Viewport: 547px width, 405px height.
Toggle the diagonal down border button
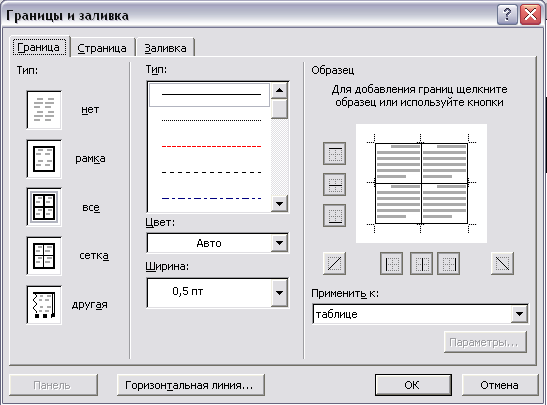[x=502, y=263]
